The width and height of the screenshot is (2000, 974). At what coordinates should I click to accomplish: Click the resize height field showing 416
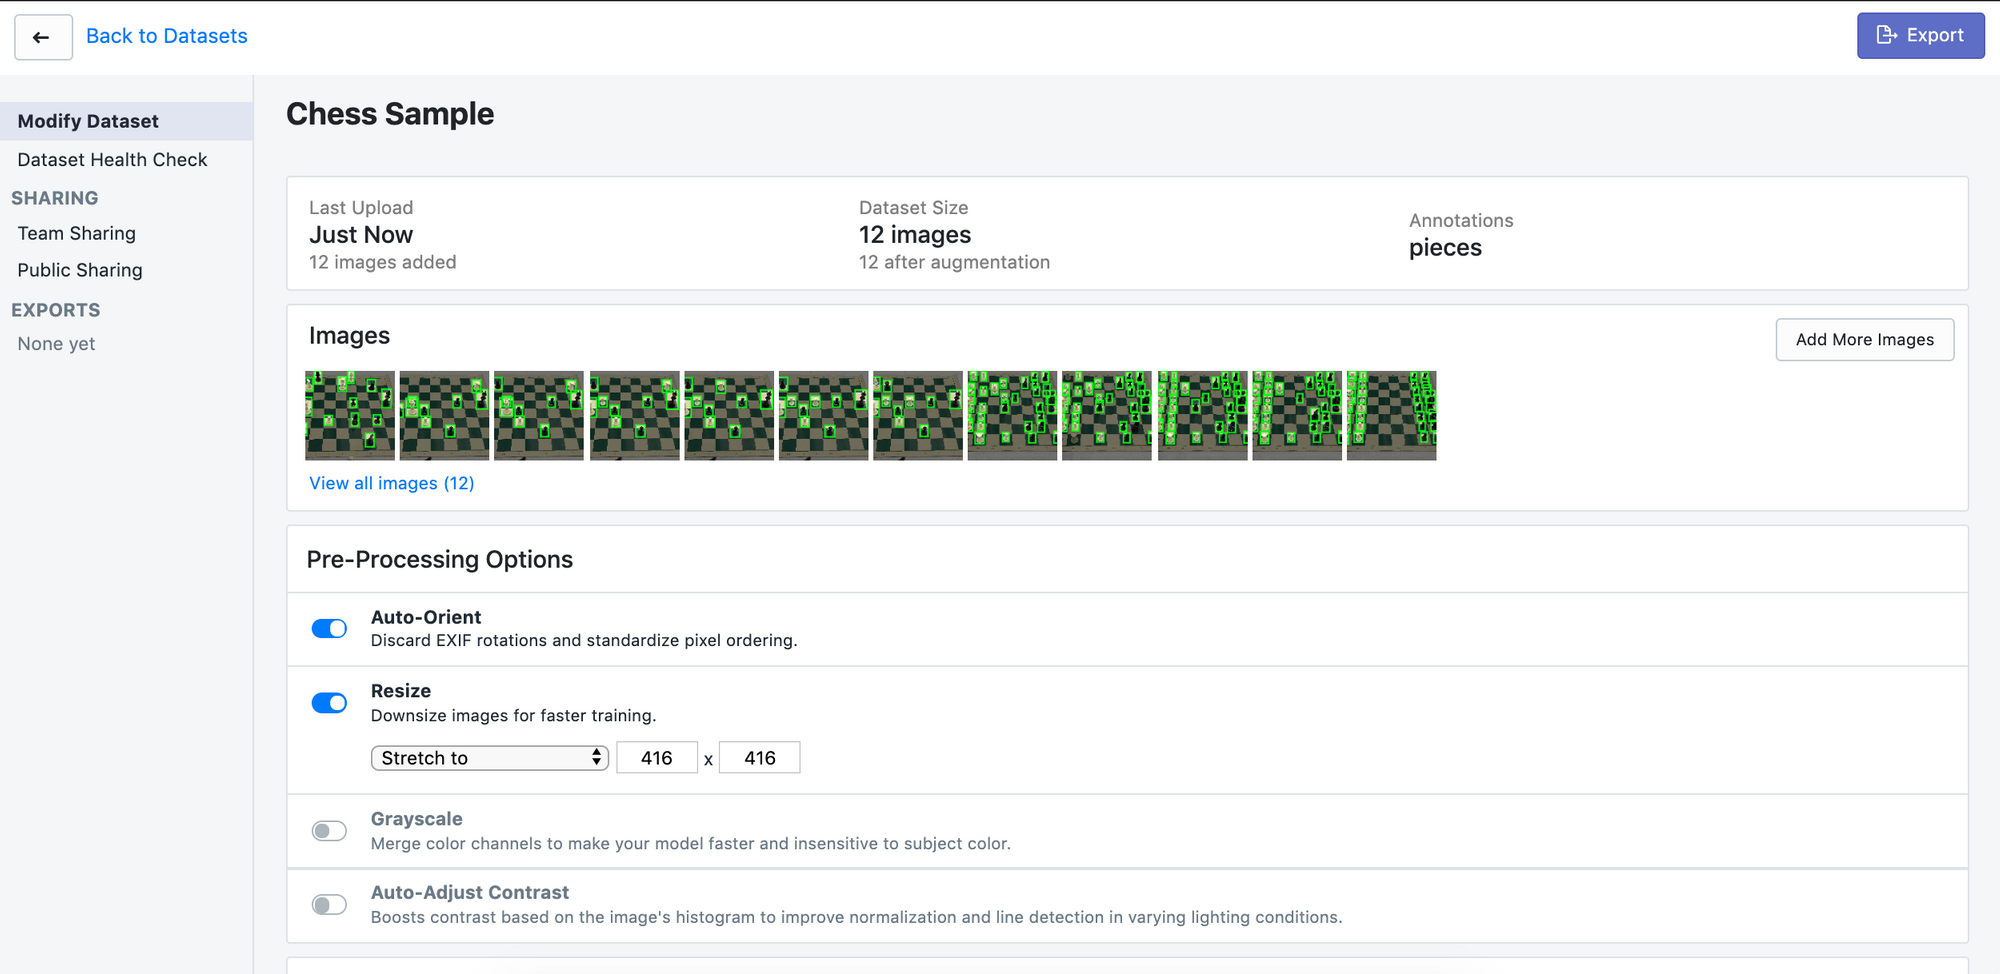[x=760, y=757]
